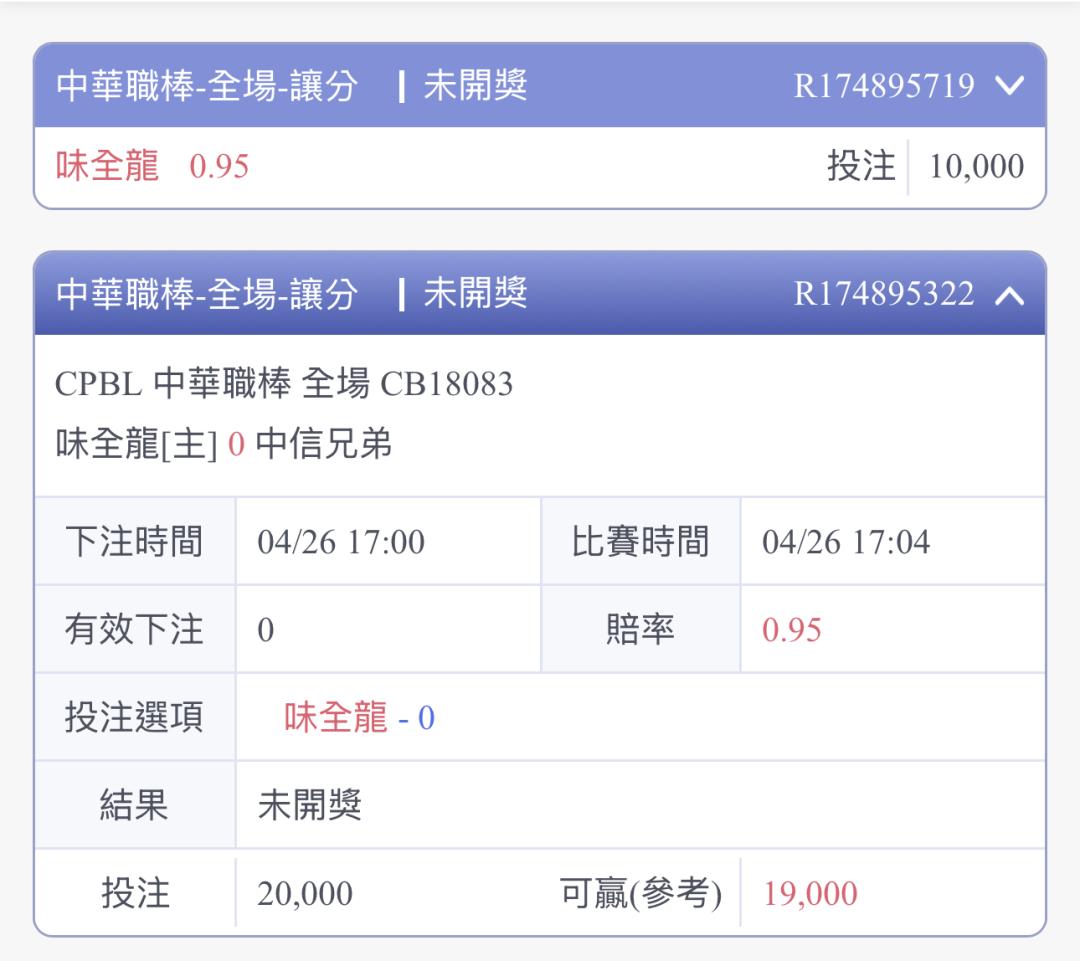The image size is (1080, 961).
Task: Tap 味全龍 in the collapsed bet card
Action: click(x=107, y=166)
